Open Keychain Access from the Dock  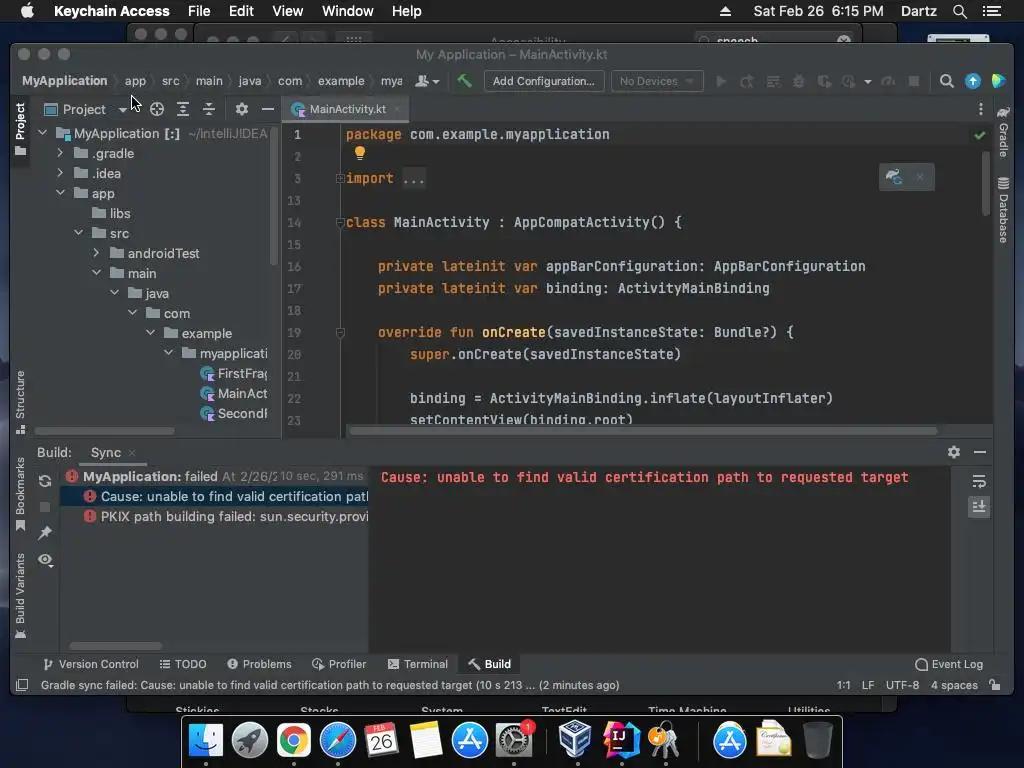click(x=664, y=741)
